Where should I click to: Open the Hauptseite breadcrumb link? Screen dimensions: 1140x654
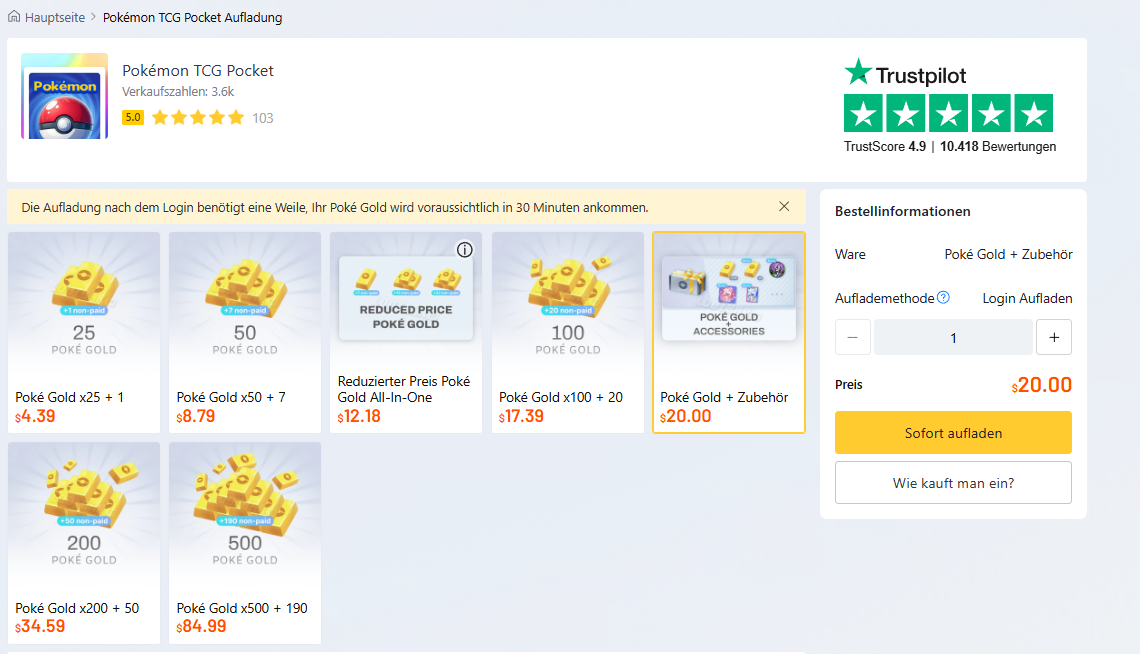(x=55, y=17)
